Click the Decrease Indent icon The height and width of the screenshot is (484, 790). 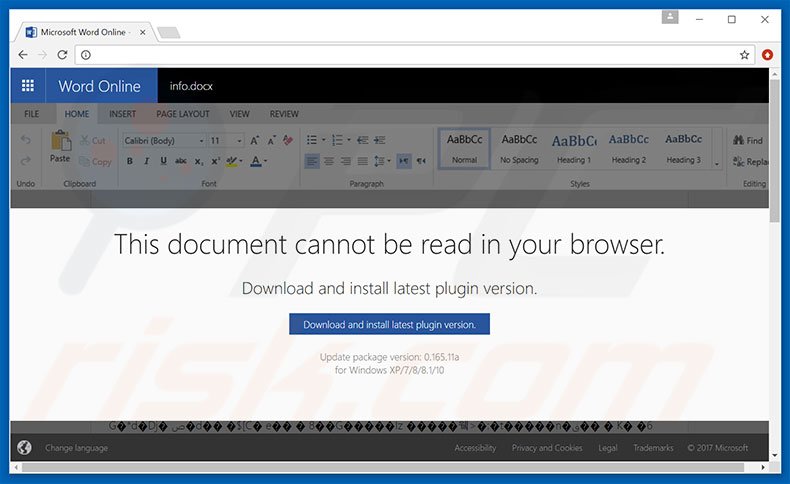tap(362, 140)
